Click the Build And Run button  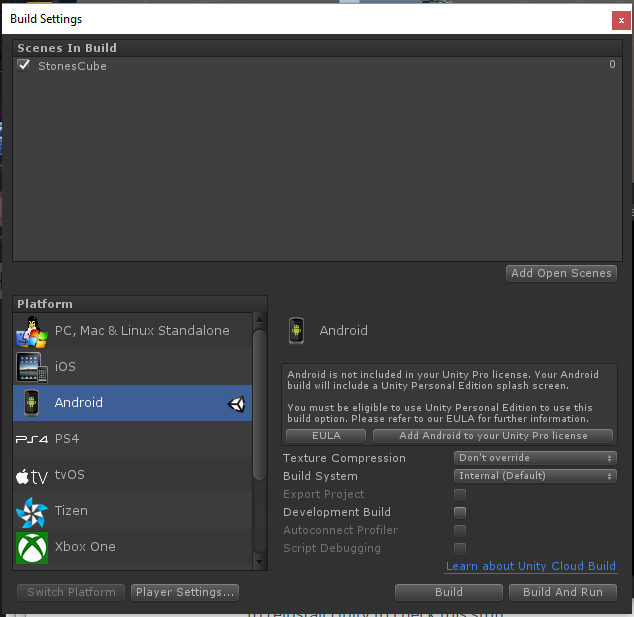(563, 592)
